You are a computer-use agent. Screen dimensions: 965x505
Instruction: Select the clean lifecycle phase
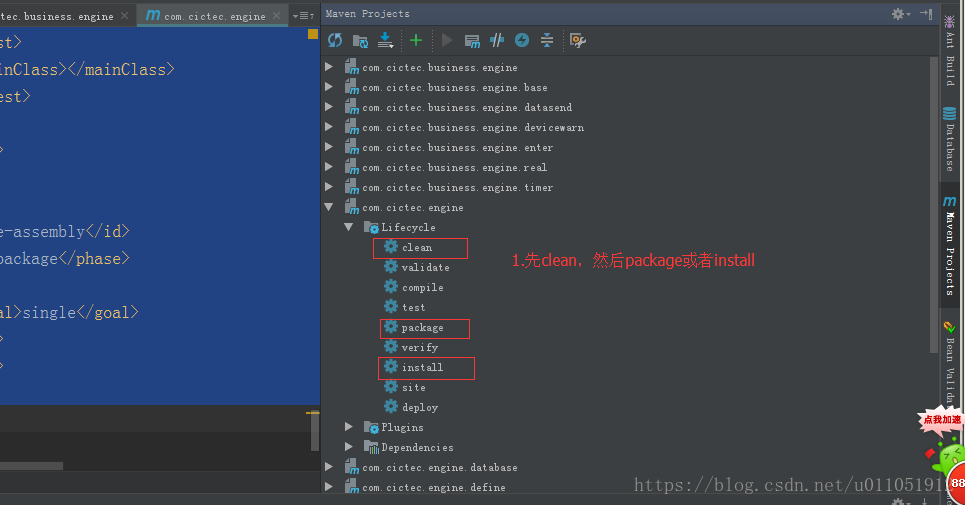417,247
